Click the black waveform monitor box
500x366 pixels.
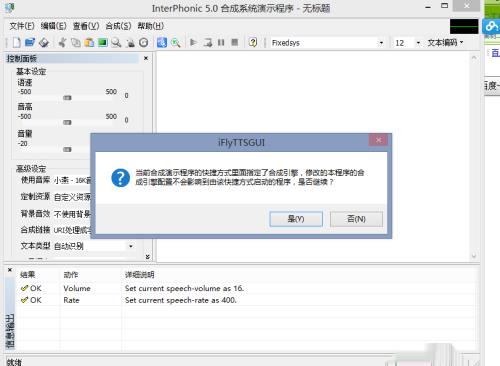(464, 26)
